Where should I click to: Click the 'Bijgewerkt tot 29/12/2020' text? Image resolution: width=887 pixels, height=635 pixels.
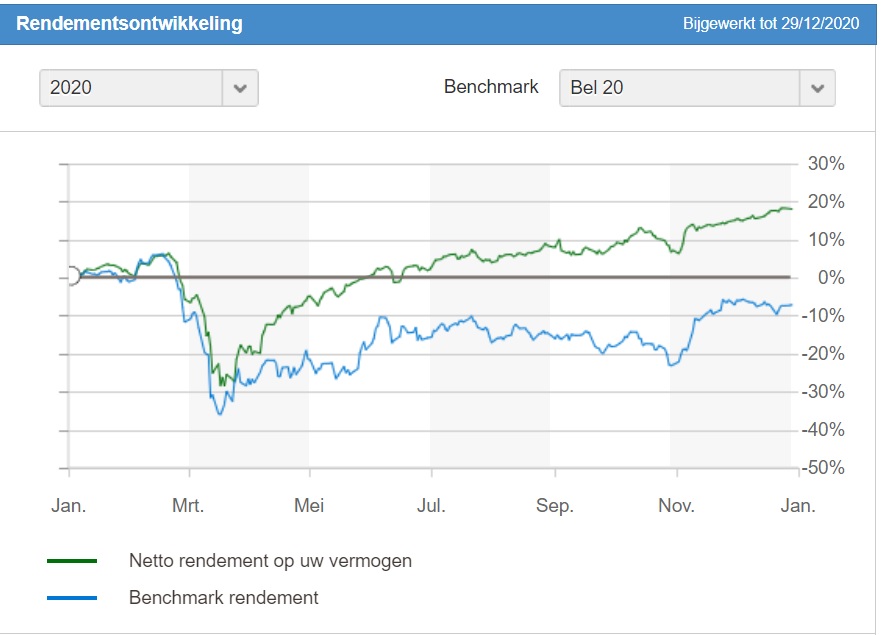coord(771,23)
